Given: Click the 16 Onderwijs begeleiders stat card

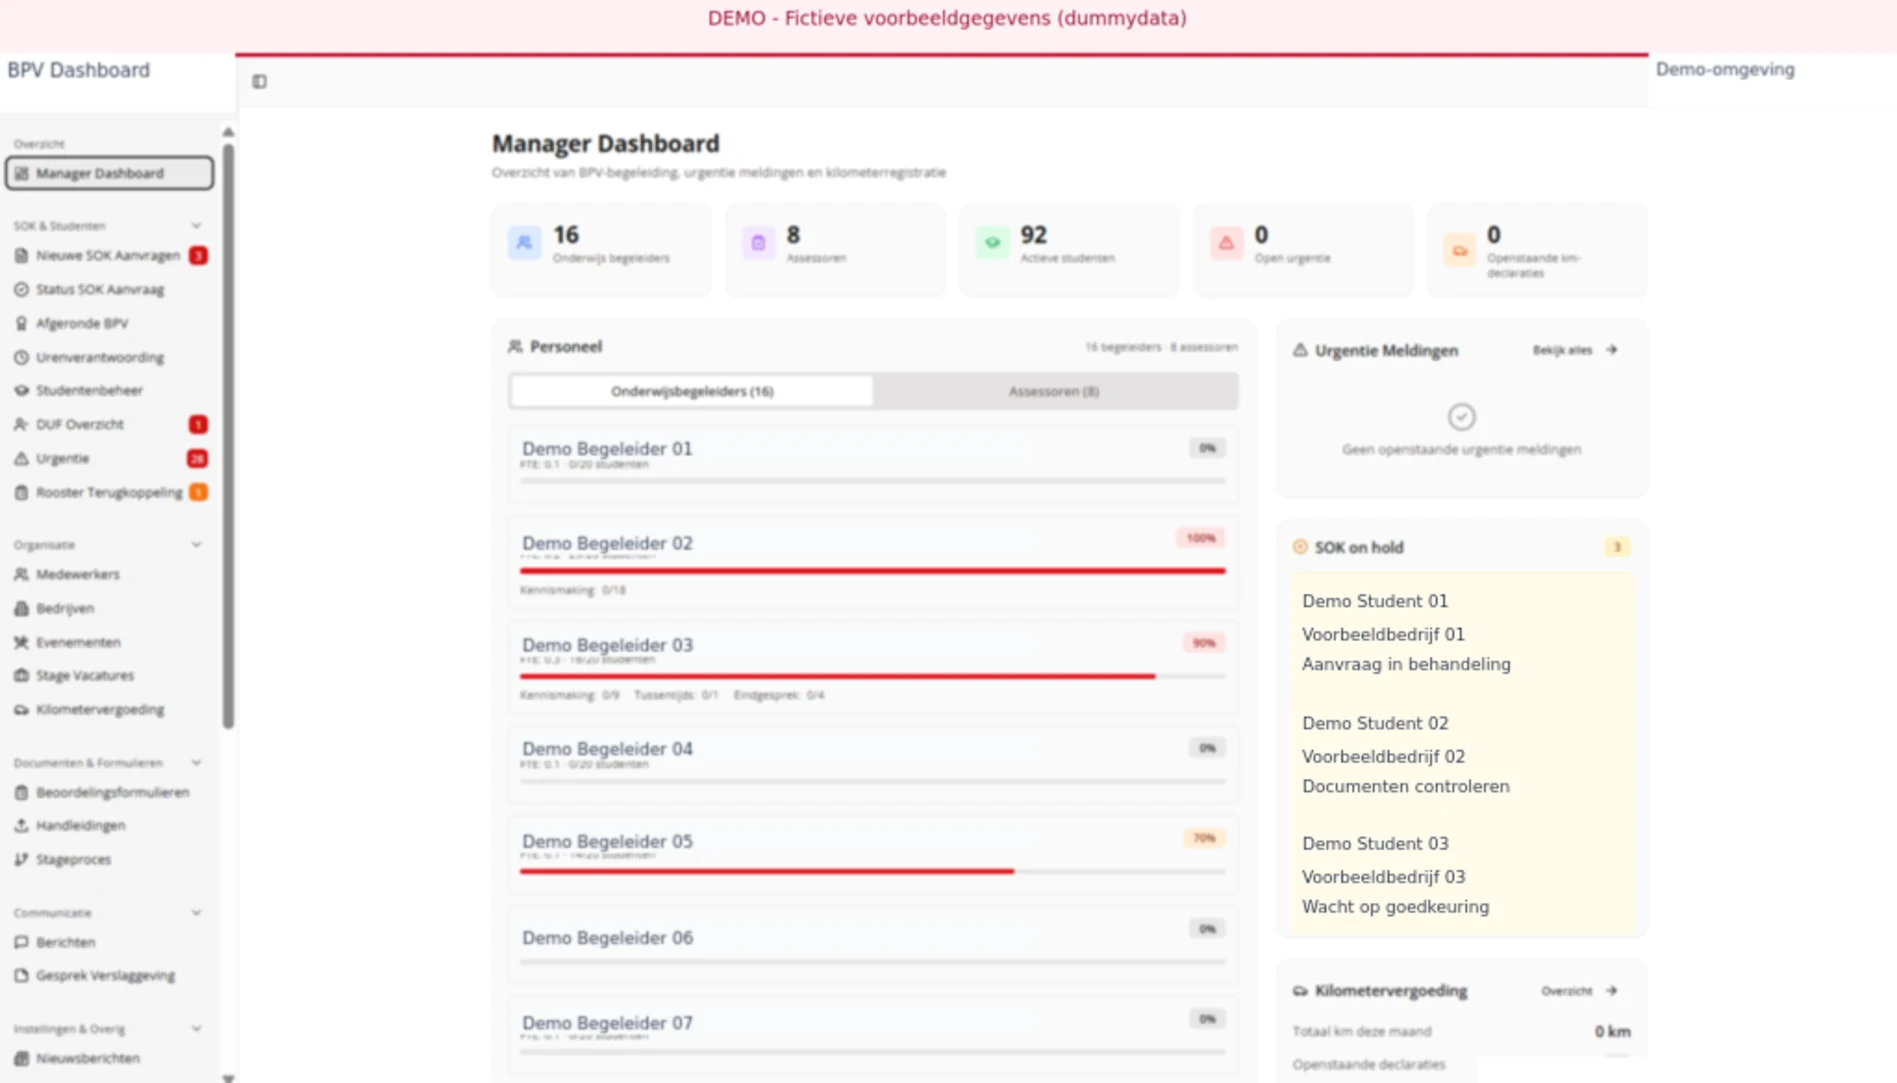Looking at the screenshot, I should pyautogui.click(x=601, y=250).
